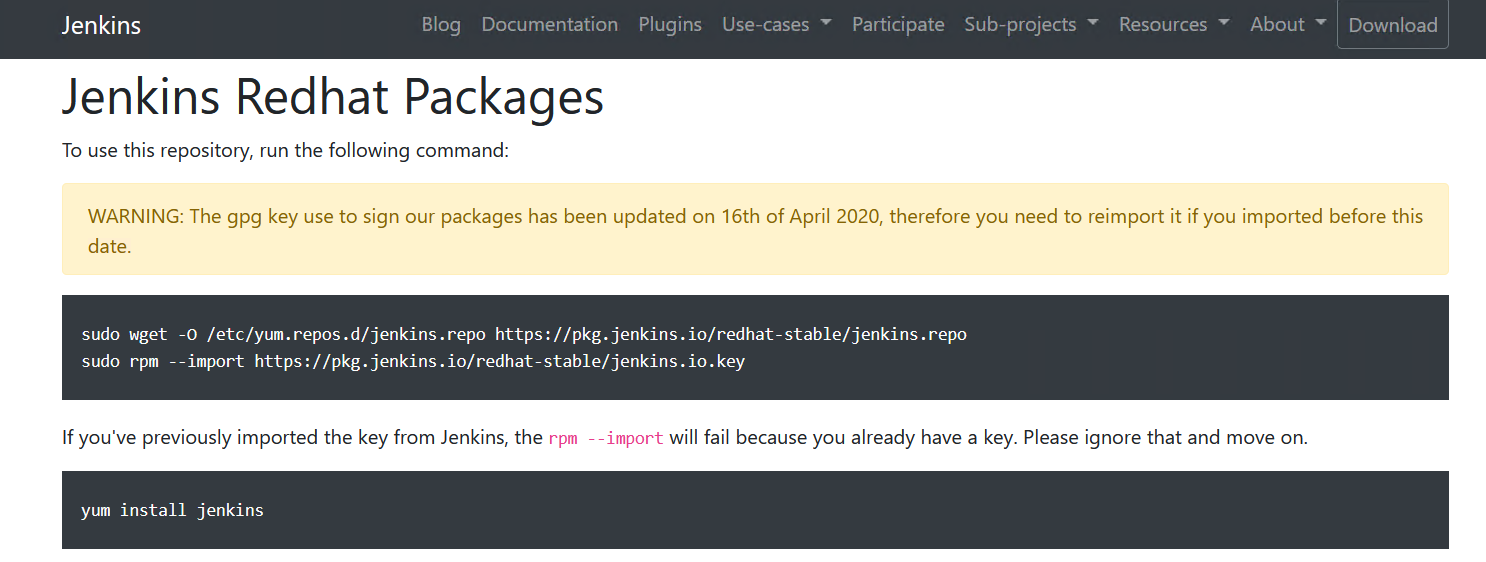Click the gpg key WARNING notice text

click(755, 231)
